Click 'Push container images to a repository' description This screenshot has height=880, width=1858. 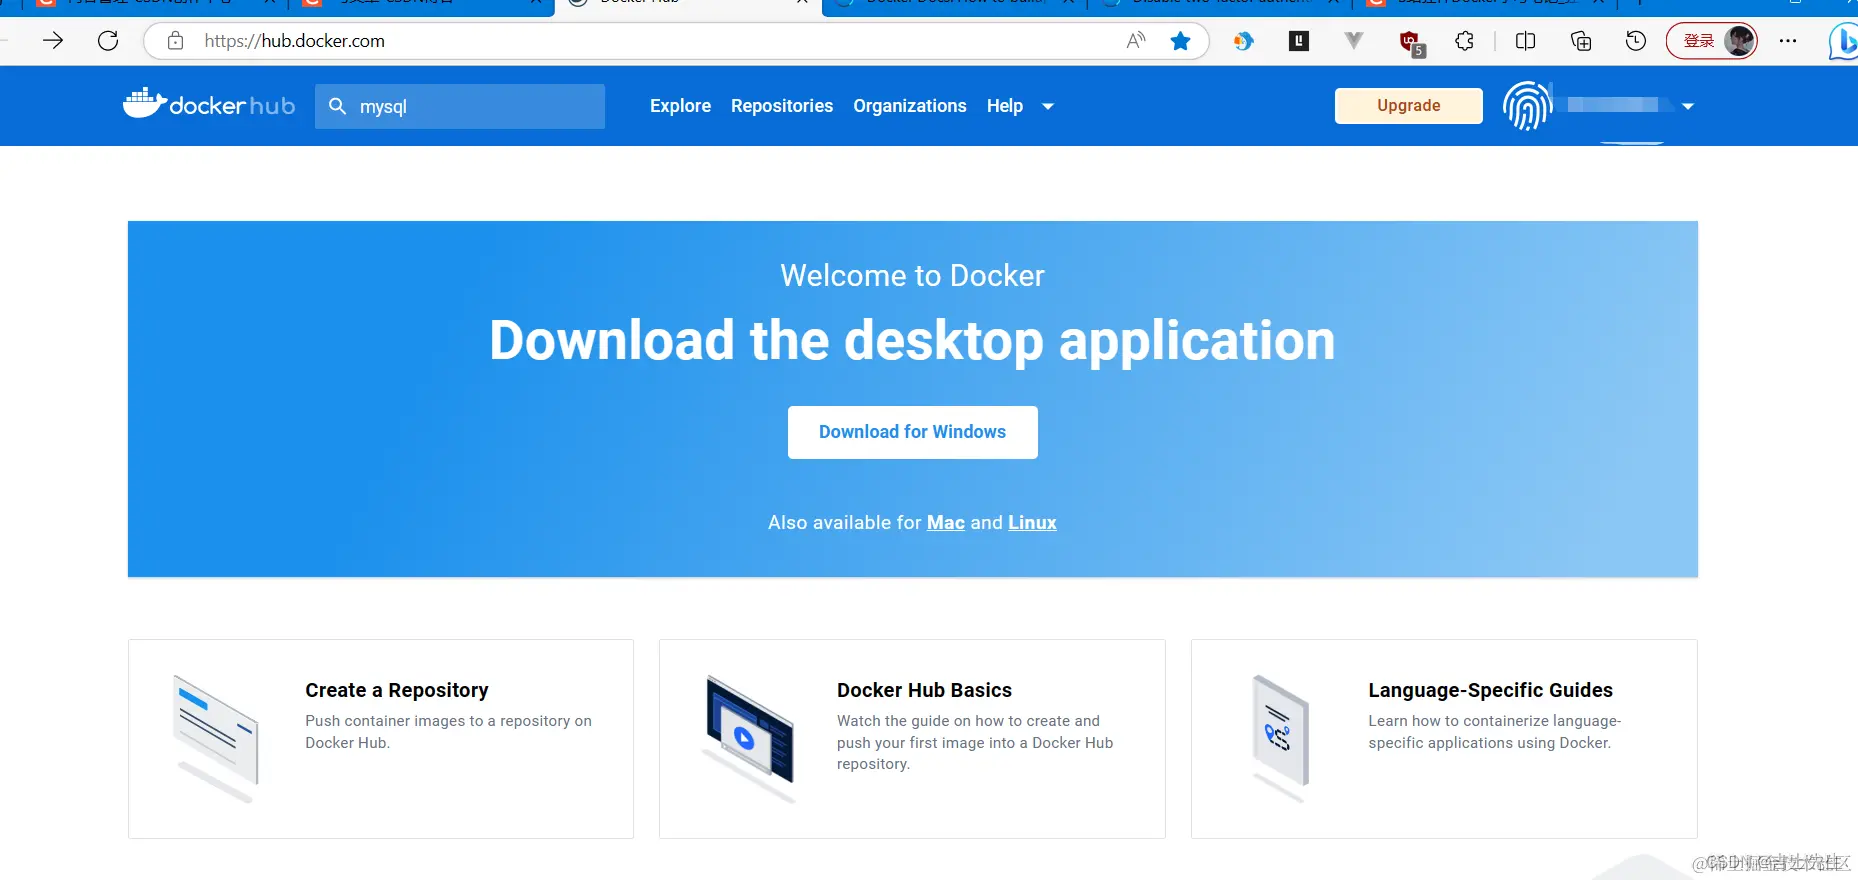448,732
